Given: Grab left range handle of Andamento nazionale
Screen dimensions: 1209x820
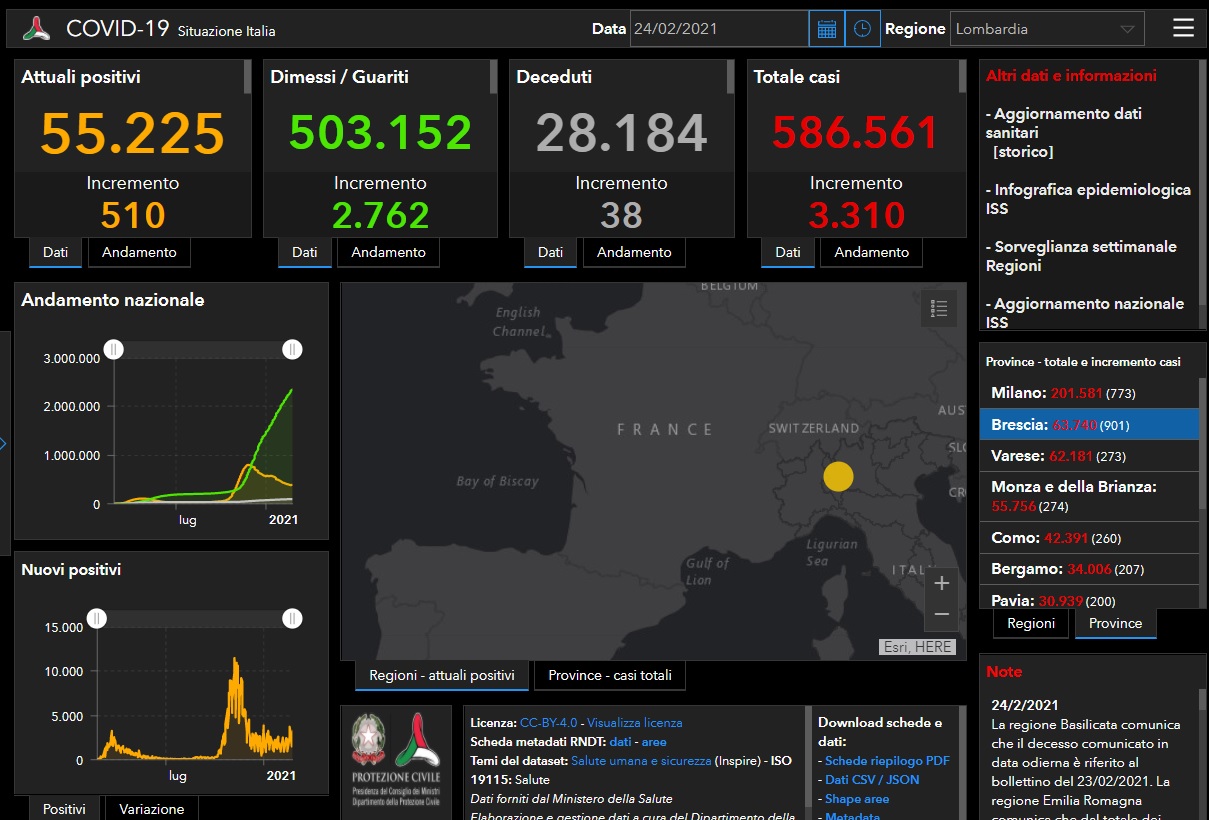Looking at the screenshot, I should [x=114, y=349].
